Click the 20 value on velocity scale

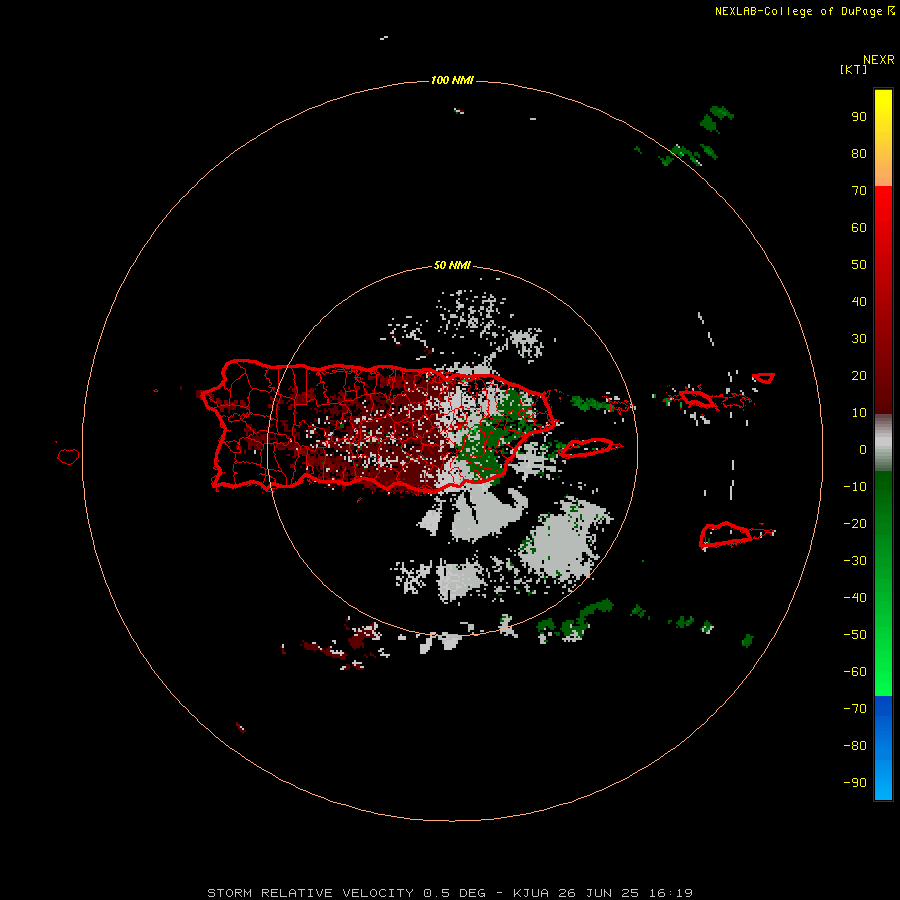pos(859,376)
